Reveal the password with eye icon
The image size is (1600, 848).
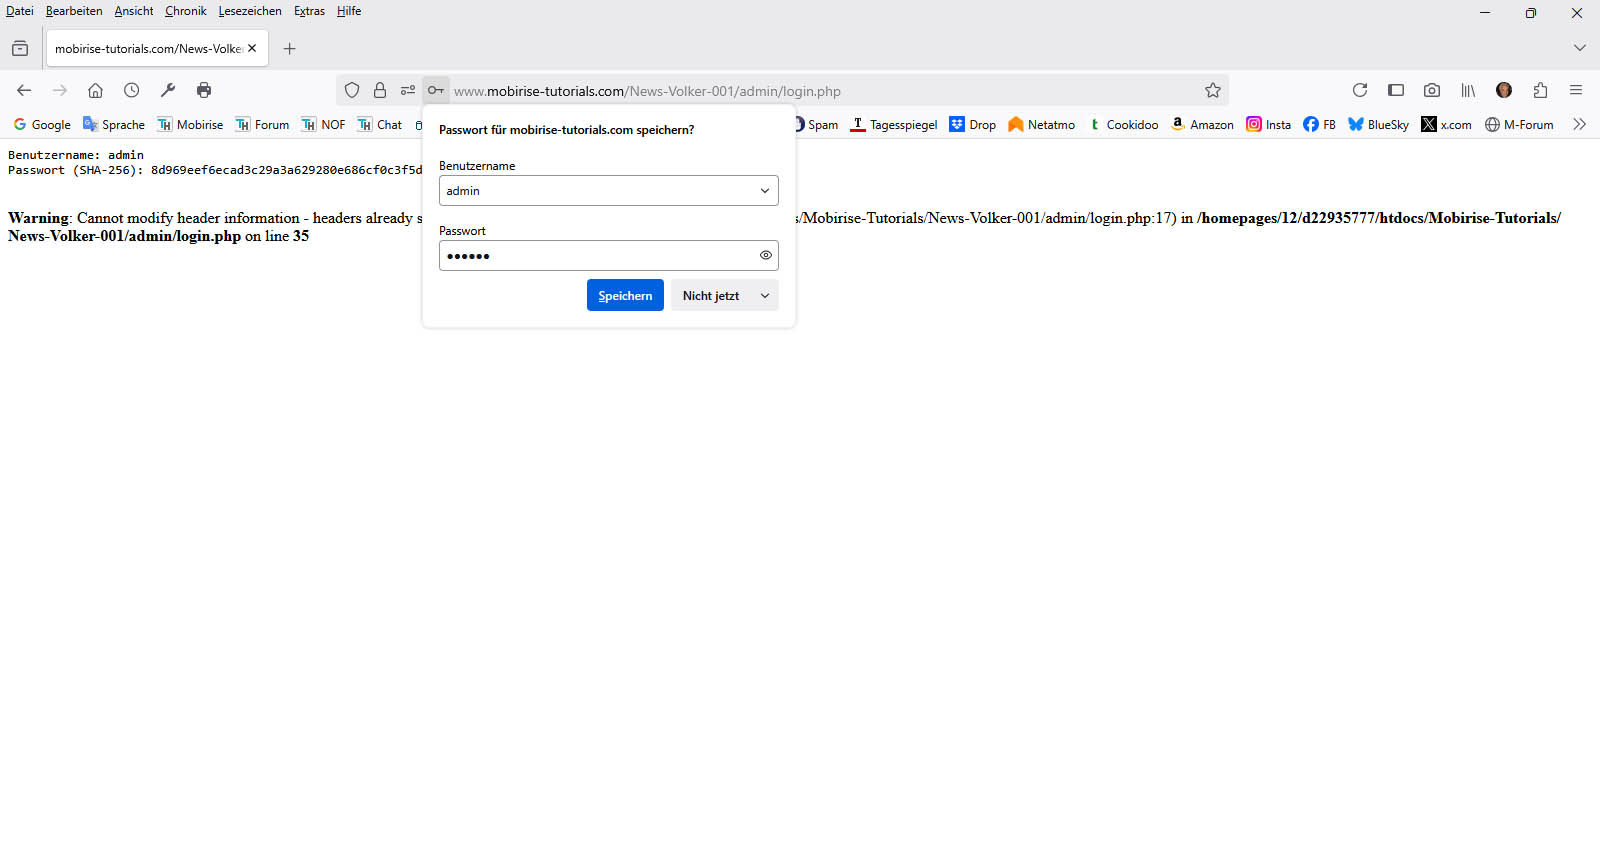coord(766,255)
